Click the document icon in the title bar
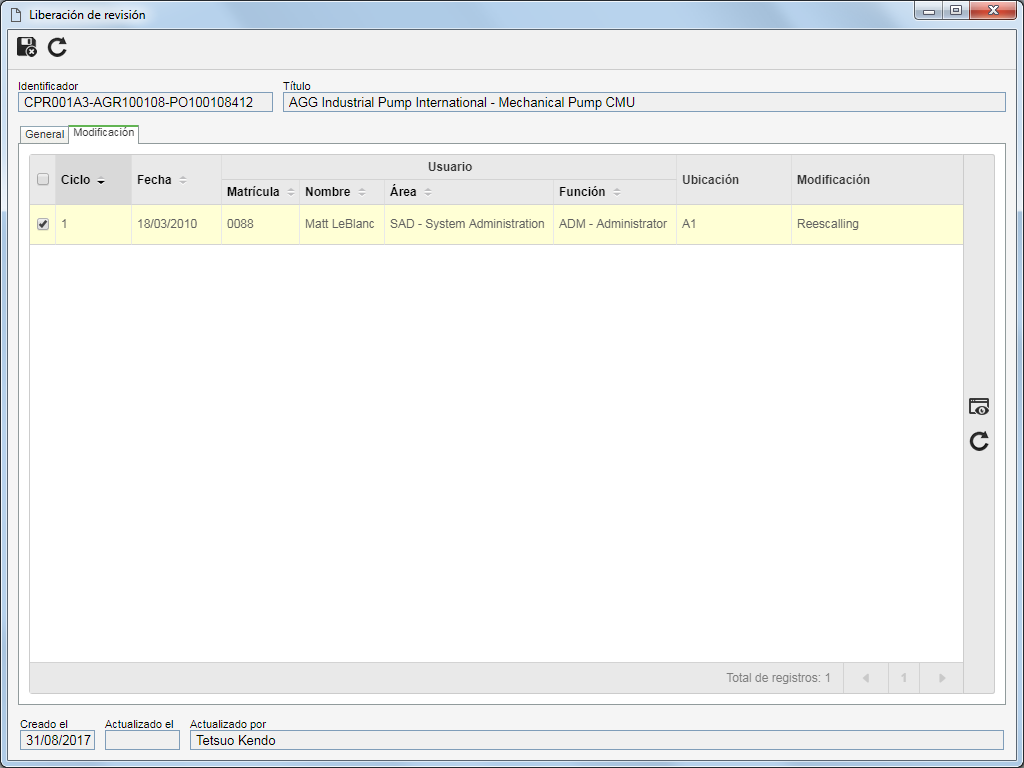This screenshot has width=1024, height=768. pyautogui.click(x=16, y=14)
